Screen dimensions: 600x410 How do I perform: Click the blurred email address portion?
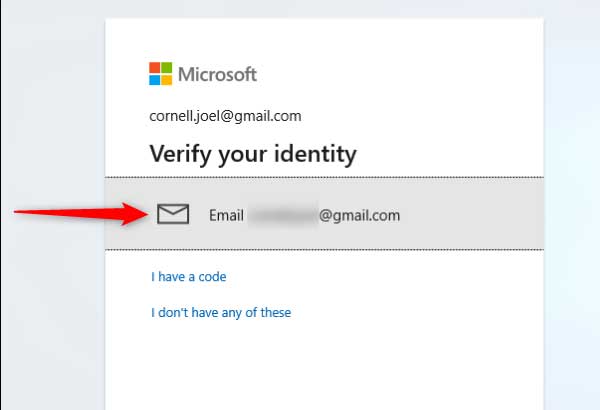tap(283, 215)
